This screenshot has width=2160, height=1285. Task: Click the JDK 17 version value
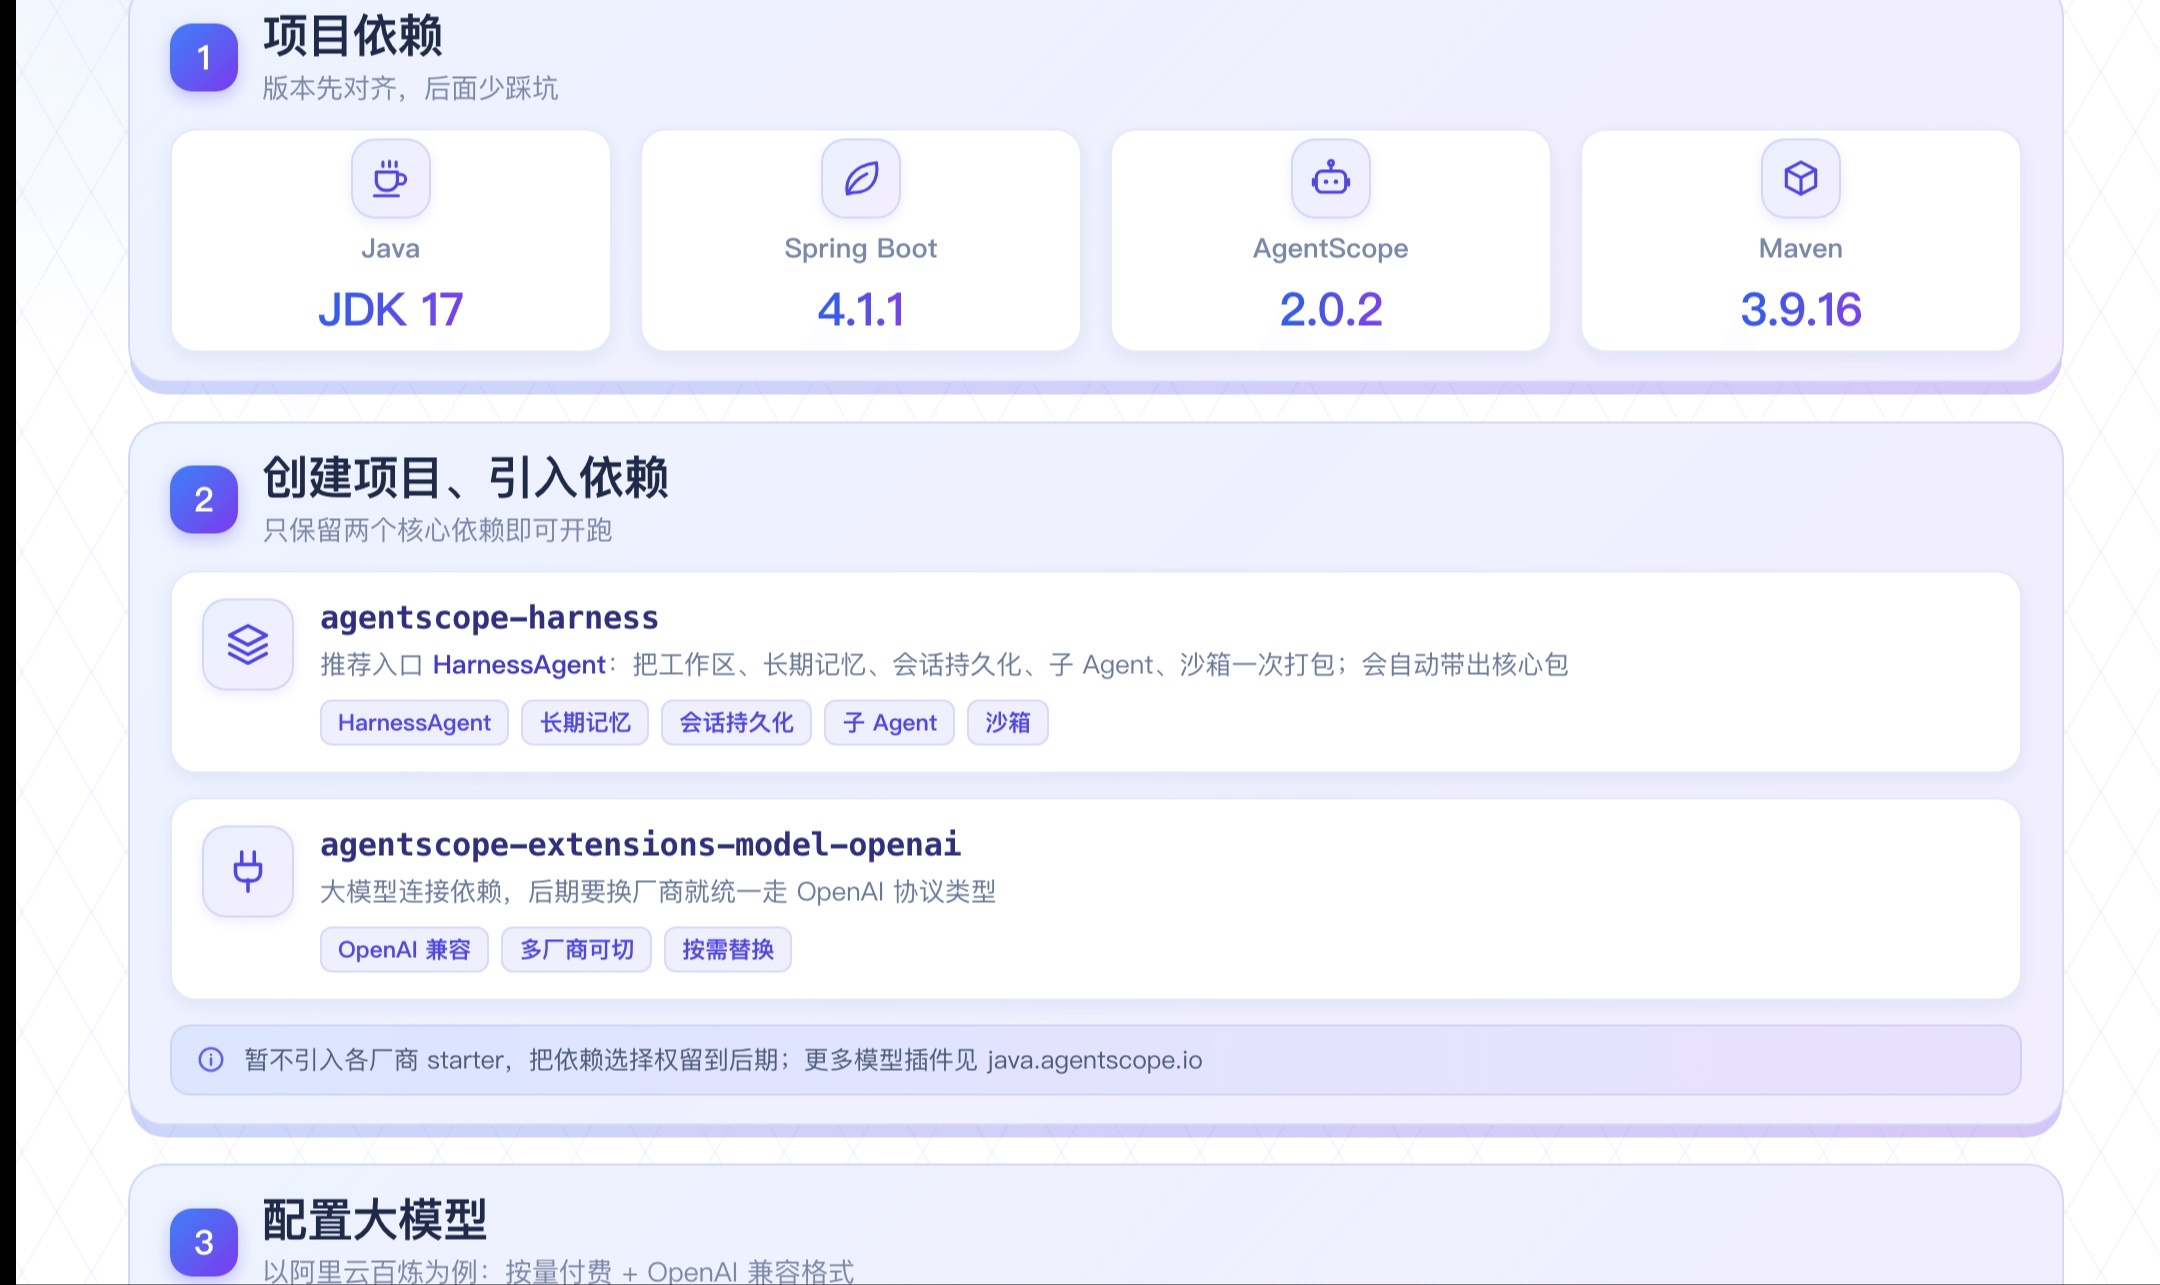[391, 309]
